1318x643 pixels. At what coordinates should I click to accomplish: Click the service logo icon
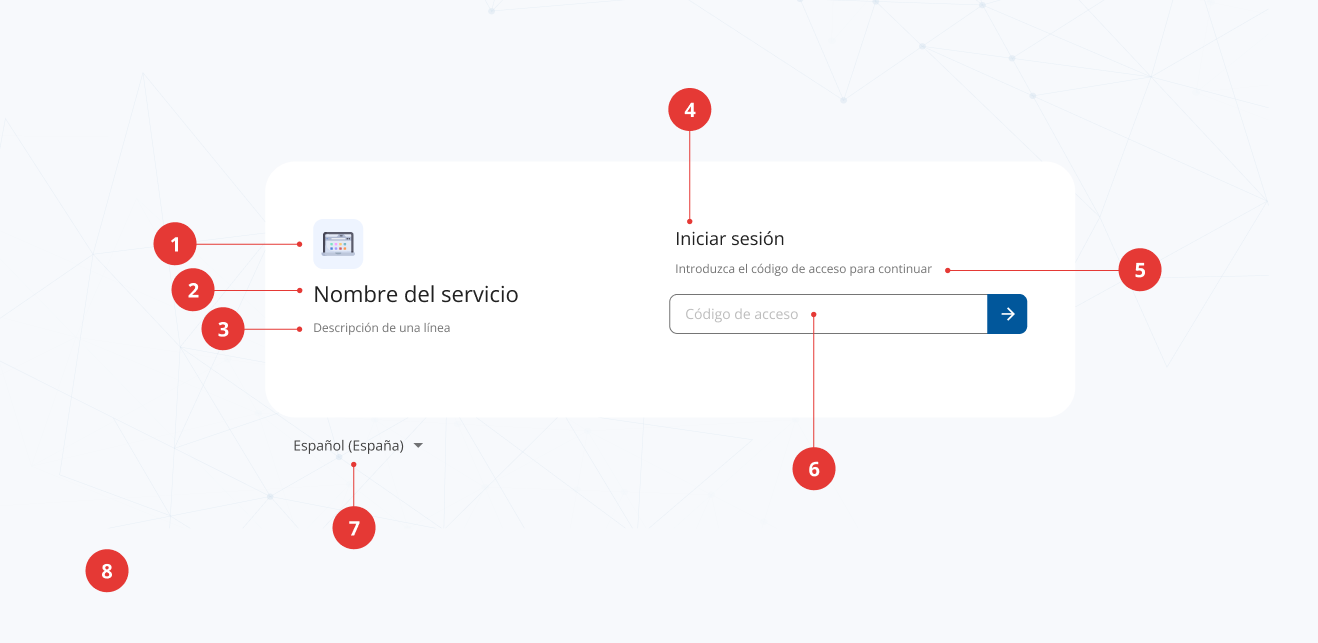(338, 243)
